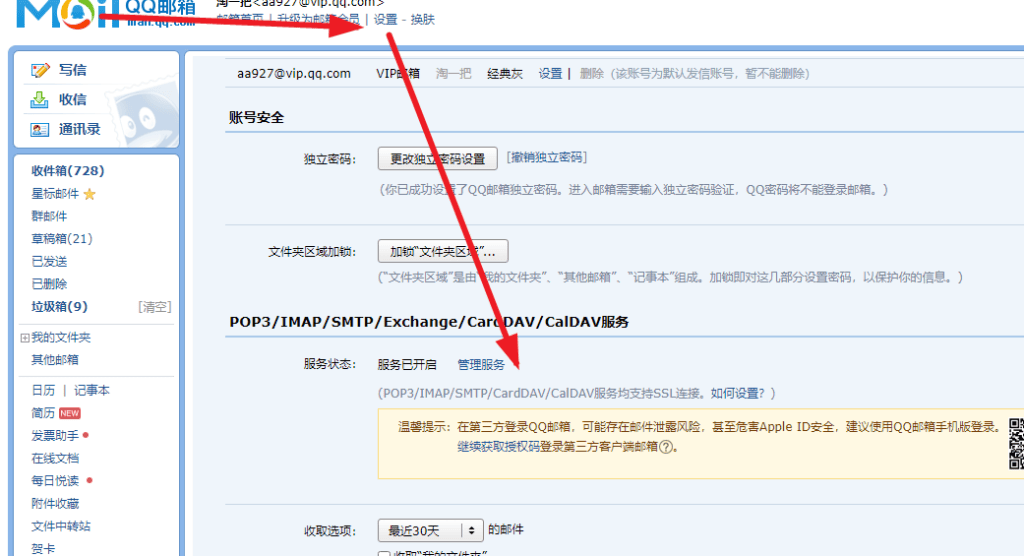Open the 最近30天 fetch range dropdown
This screenshot has width=1024, height=556.
point(430,531)
